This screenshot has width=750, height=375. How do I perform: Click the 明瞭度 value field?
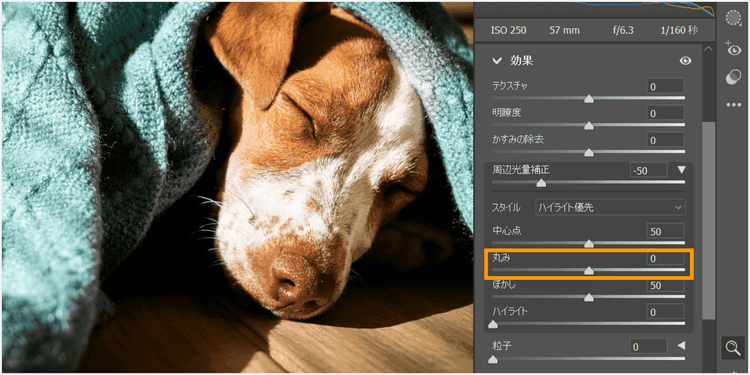coord(665,113)
